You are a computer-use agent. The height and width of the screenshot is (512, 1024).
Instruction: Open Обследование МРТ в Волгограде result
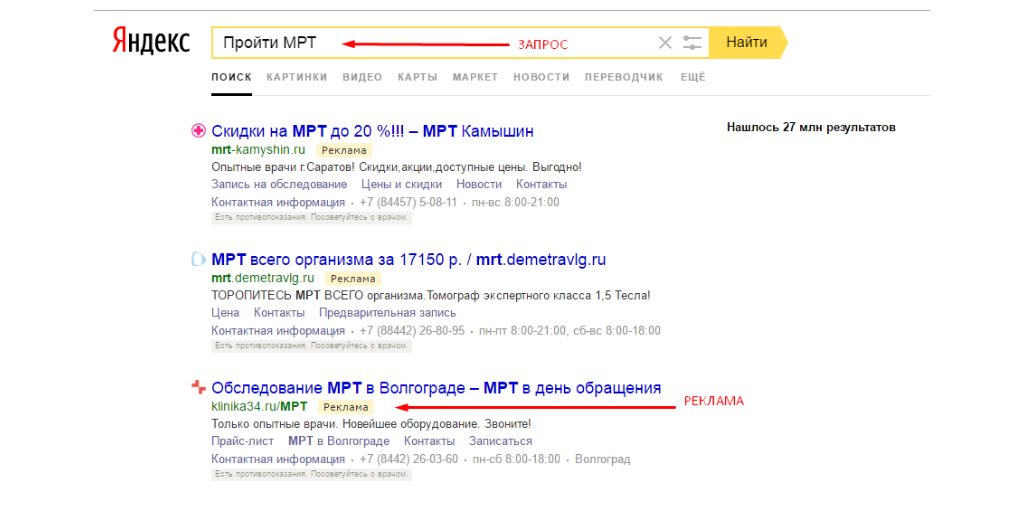[436, 388]
